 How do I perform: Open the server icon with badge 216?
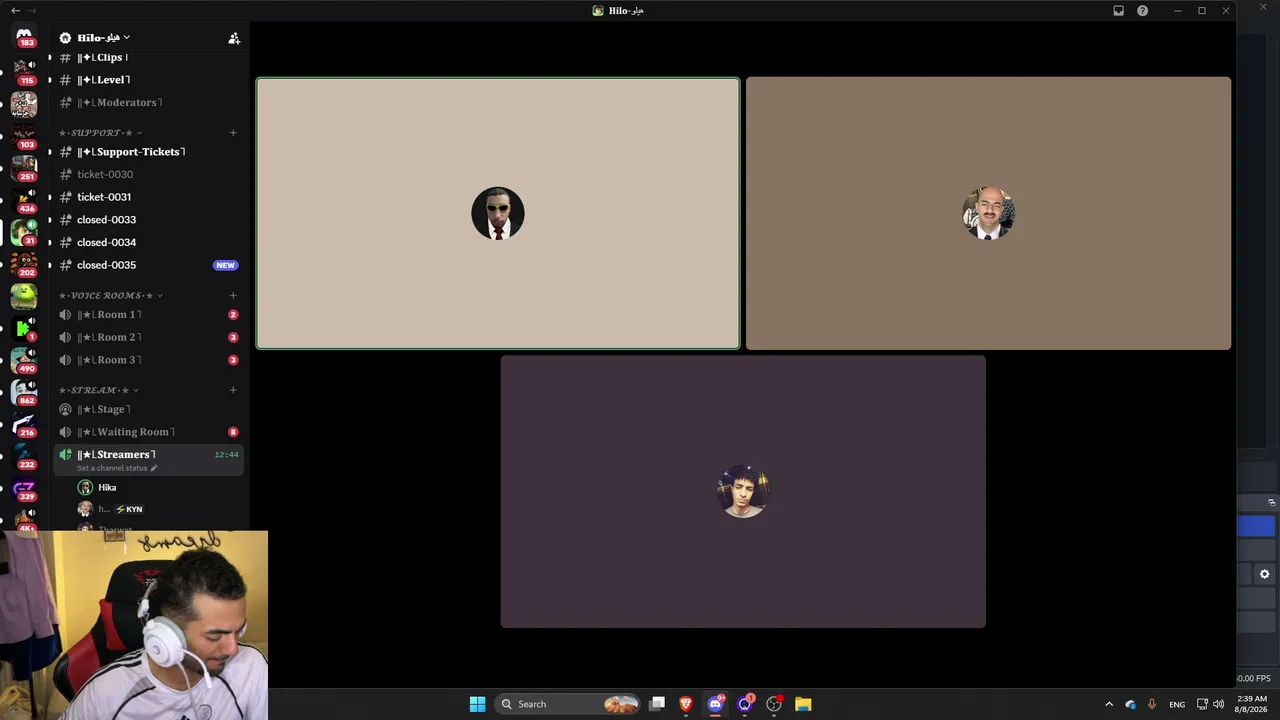24,423
